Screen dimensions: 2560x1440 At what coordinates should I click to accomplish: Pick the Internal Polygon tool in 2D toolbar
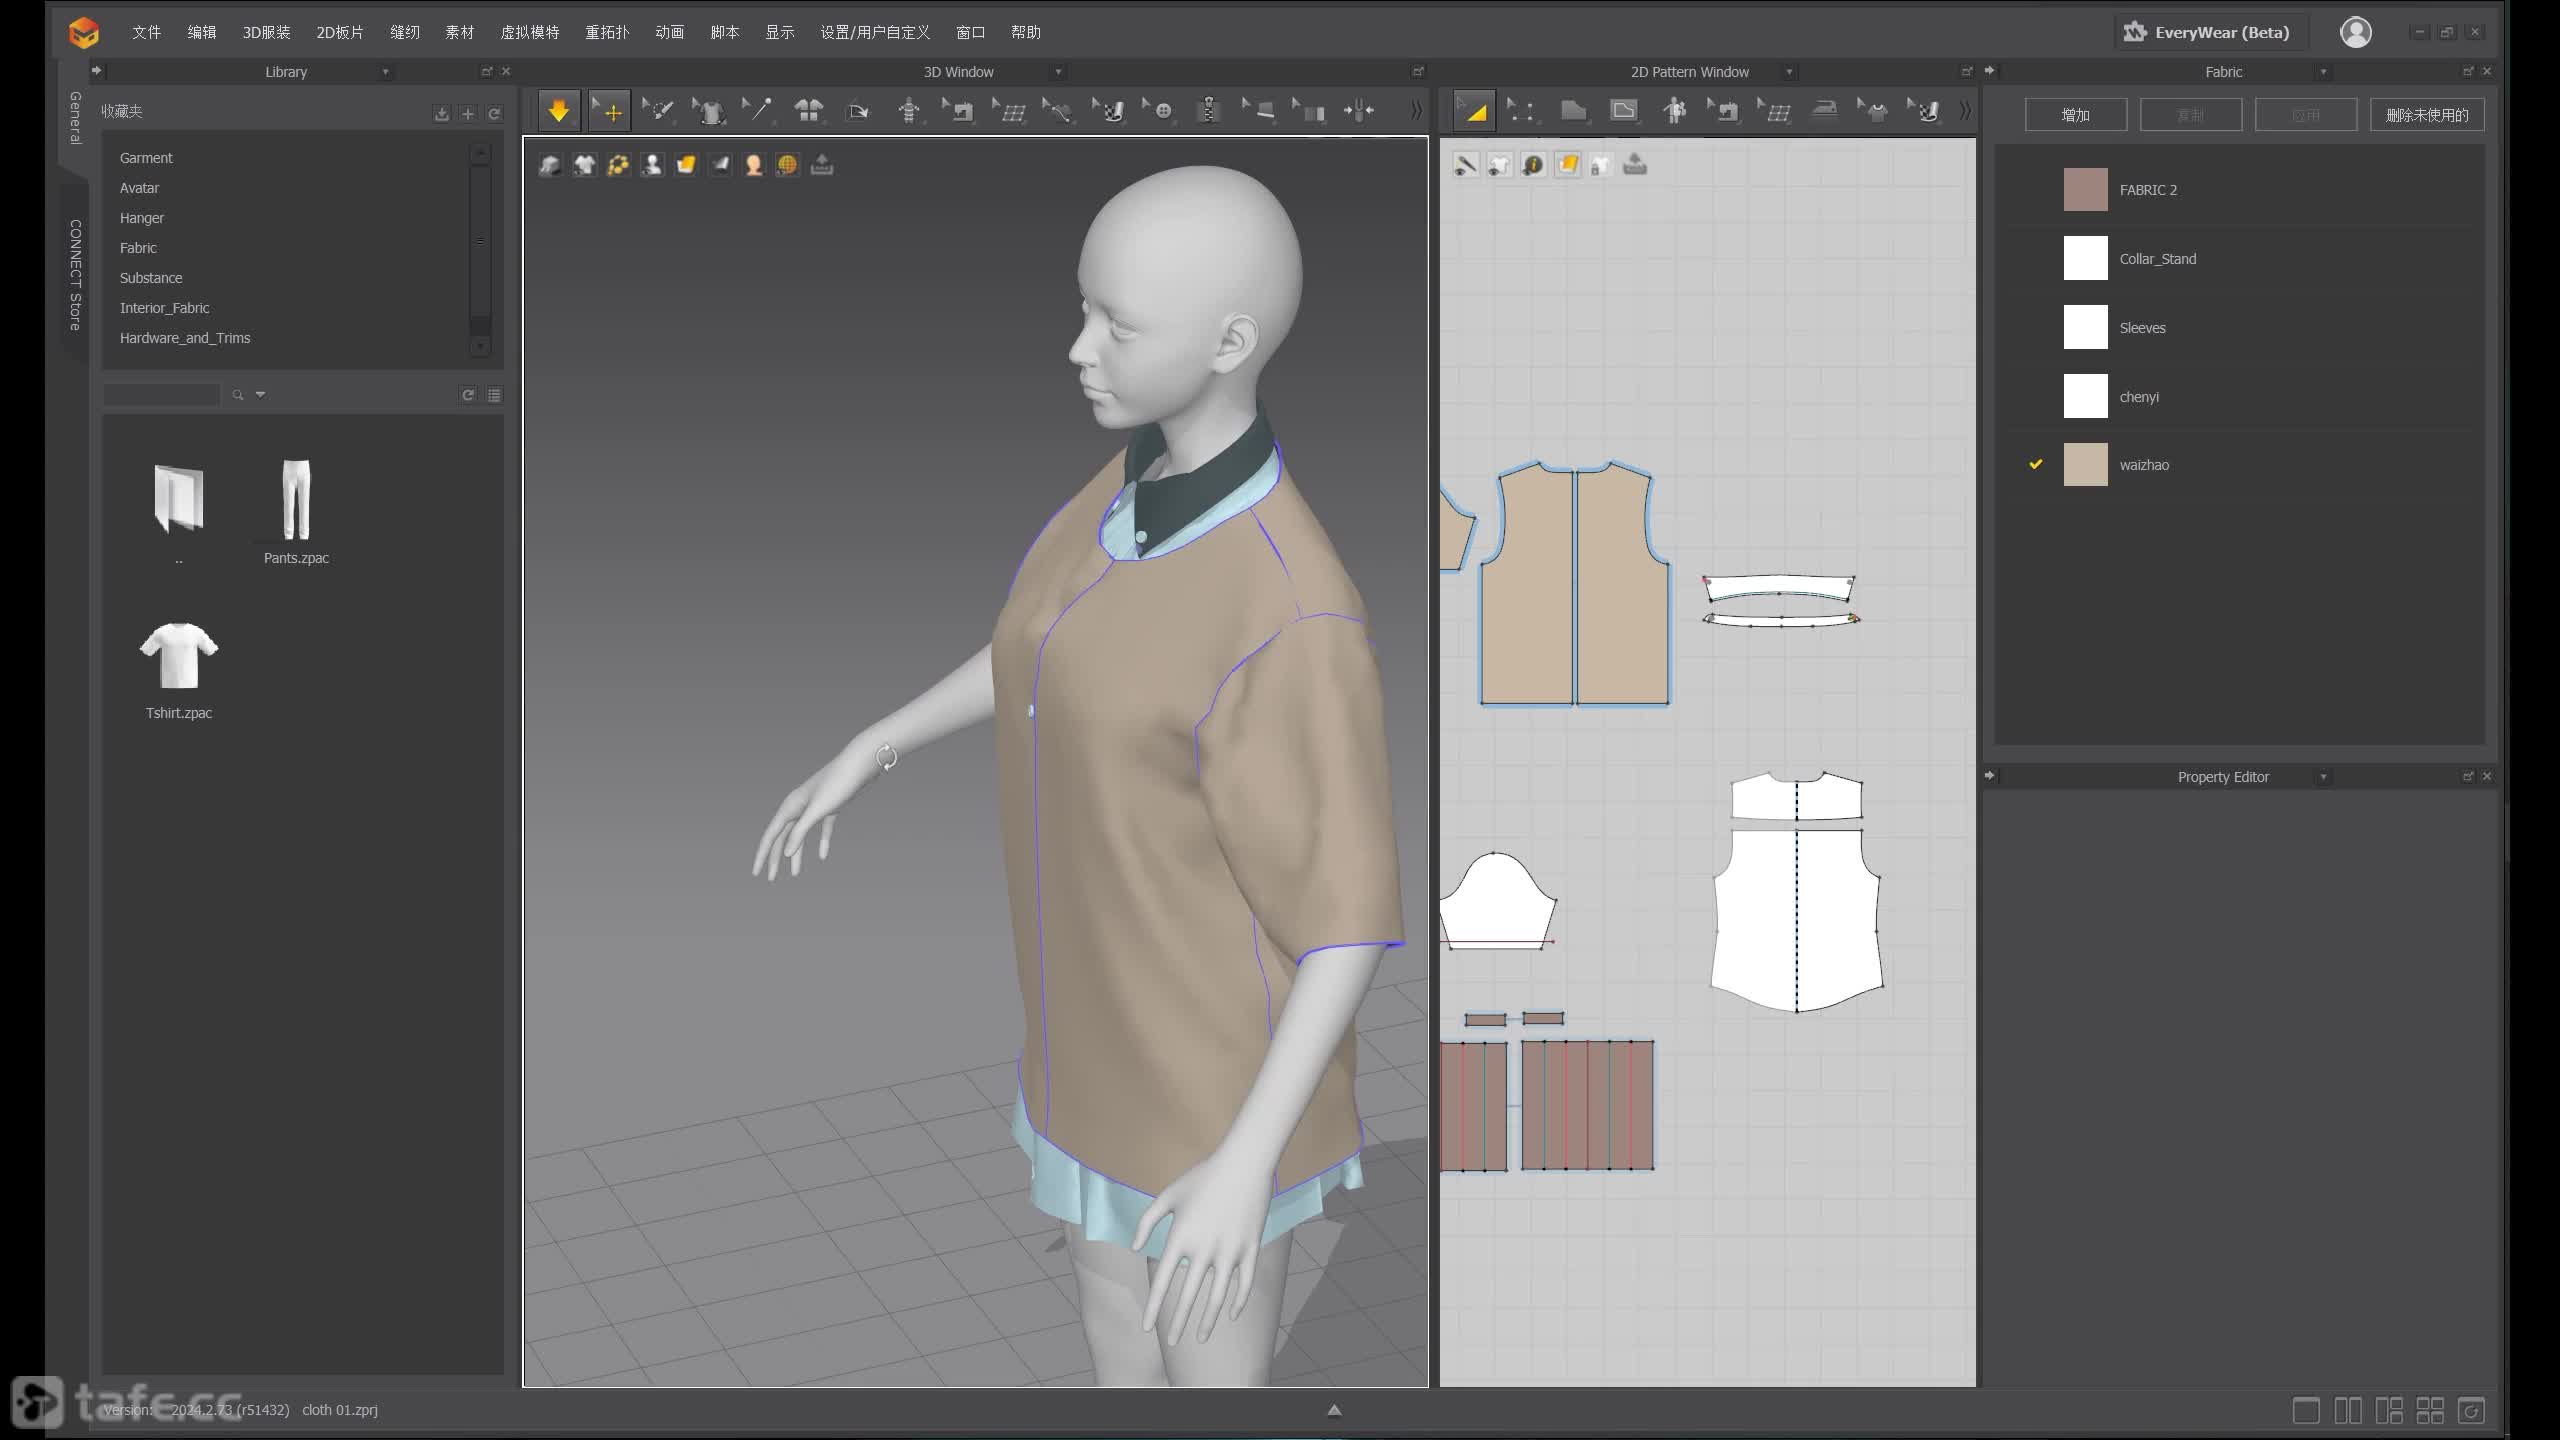(1623, 111)
